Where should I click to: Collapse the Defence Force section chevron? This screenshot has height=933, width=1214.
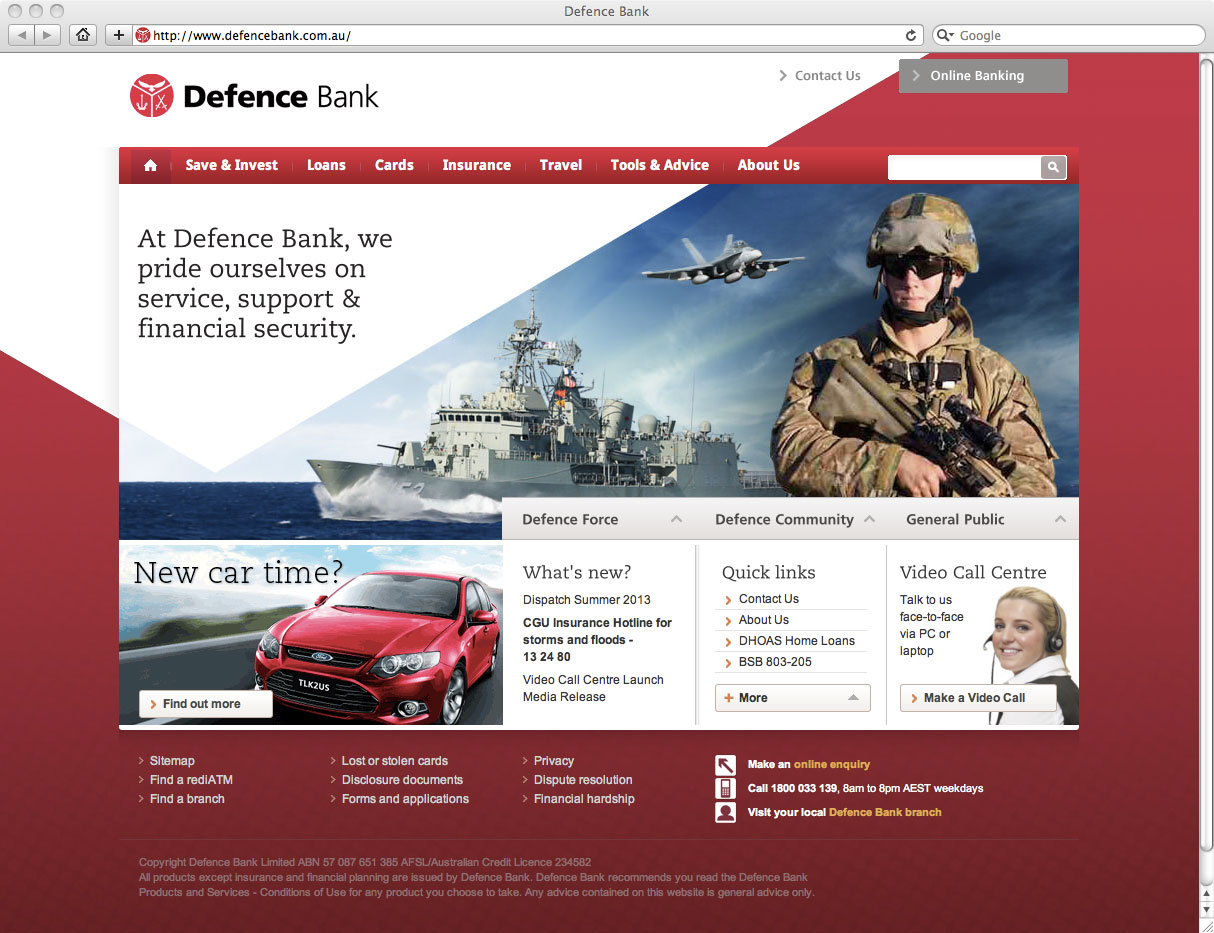[x=677, y=519]
